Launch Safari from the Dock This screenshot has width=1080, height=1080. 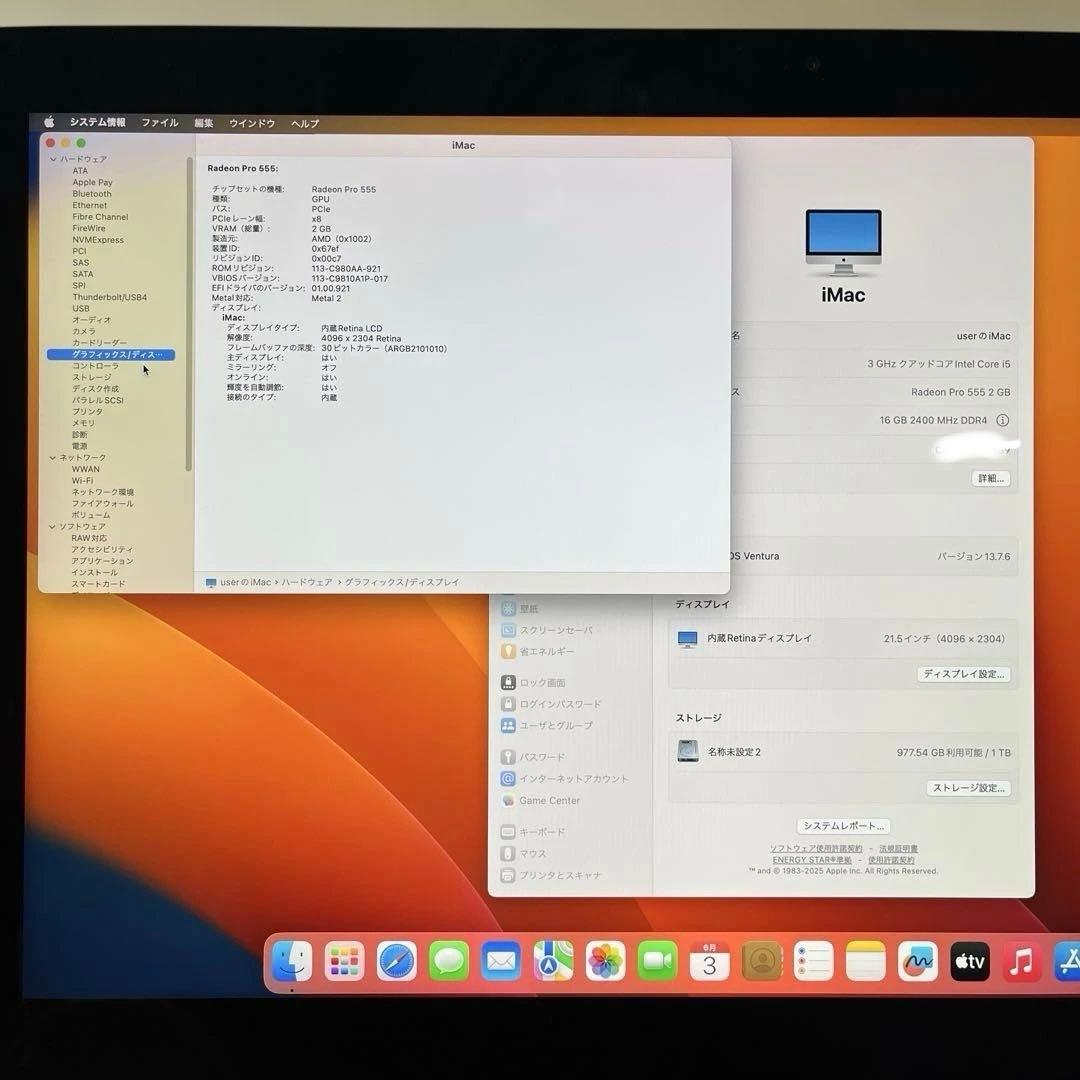click(396, 961)
